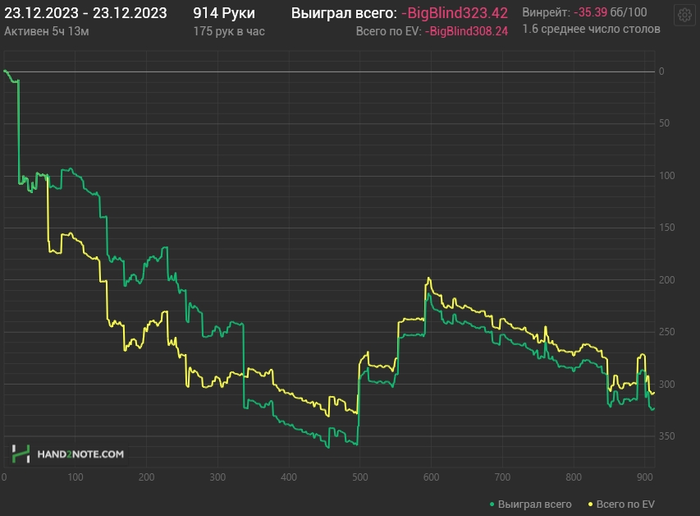Click the y-axis label 200
This screenshot has height=516, width=700.
tap(667, 280)
